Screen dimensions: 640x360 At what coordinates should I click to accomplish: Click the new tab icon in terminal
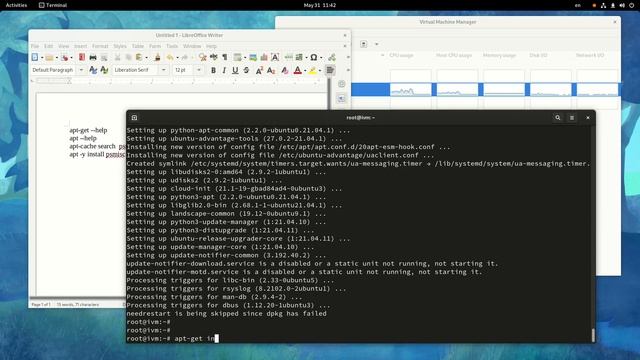tap(134, 118)
